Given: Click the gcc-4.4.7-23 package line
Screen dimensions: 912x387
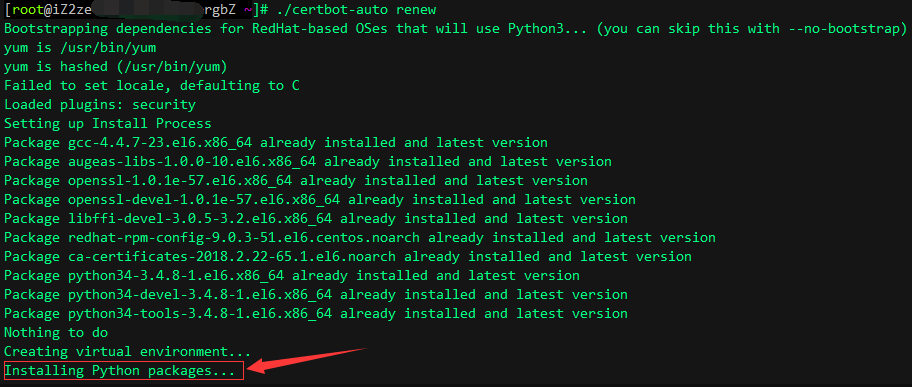Looking at the screenshot, I should coord(276,143).
